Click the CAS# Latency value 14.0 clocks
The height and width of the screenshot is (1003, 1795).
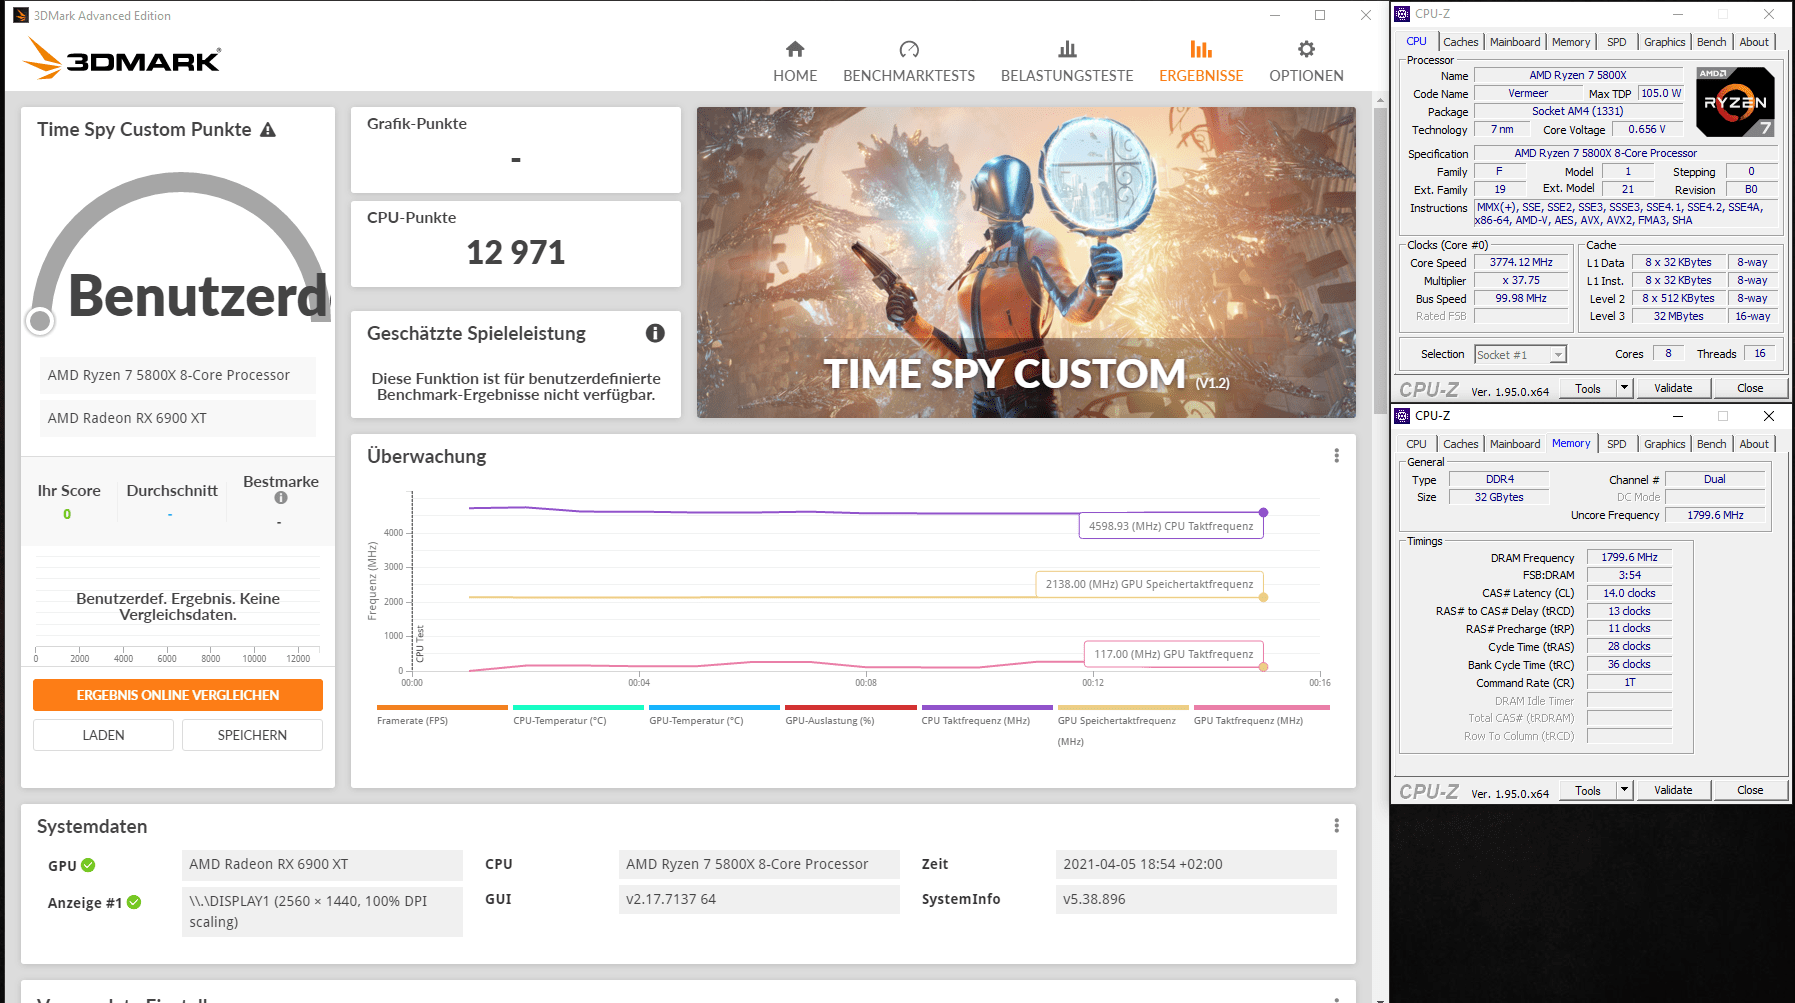[x=1629, y=593]
